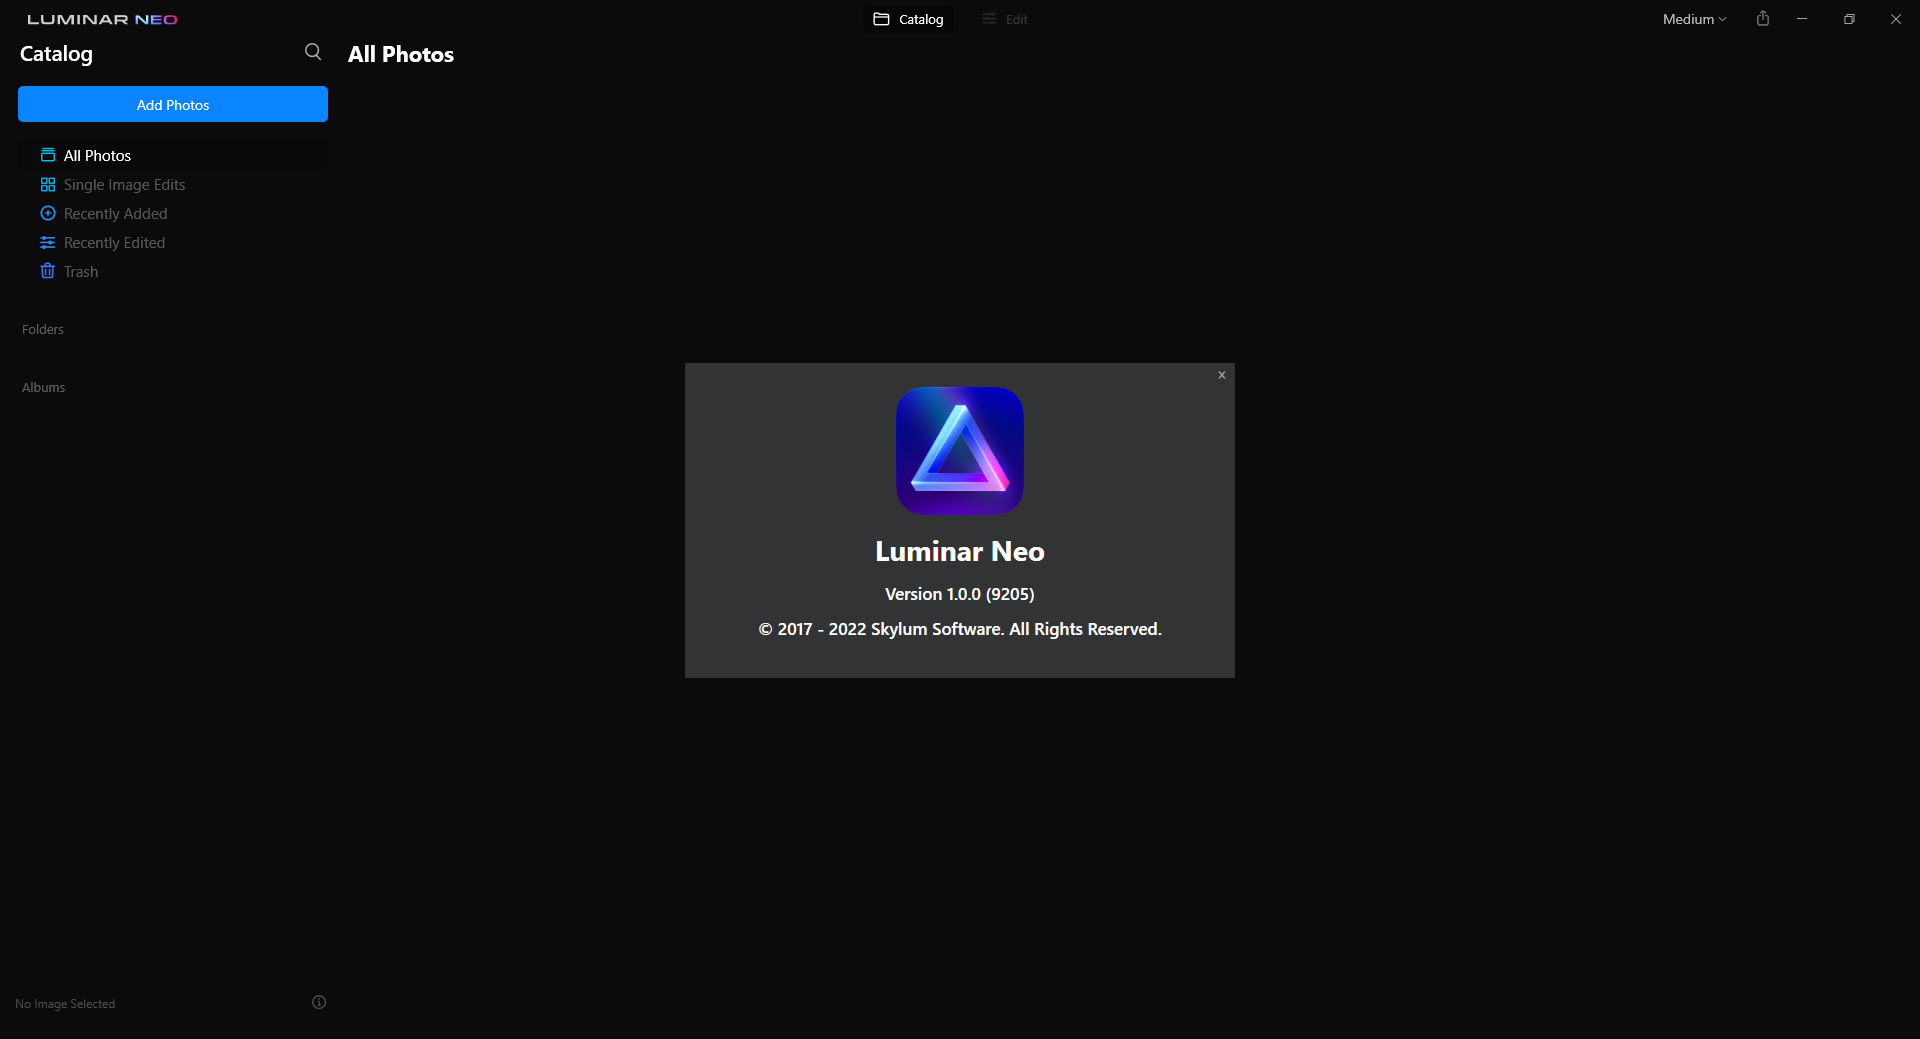Click the Trash bin icon
1920x1039 pixels.
pos(47,271)
